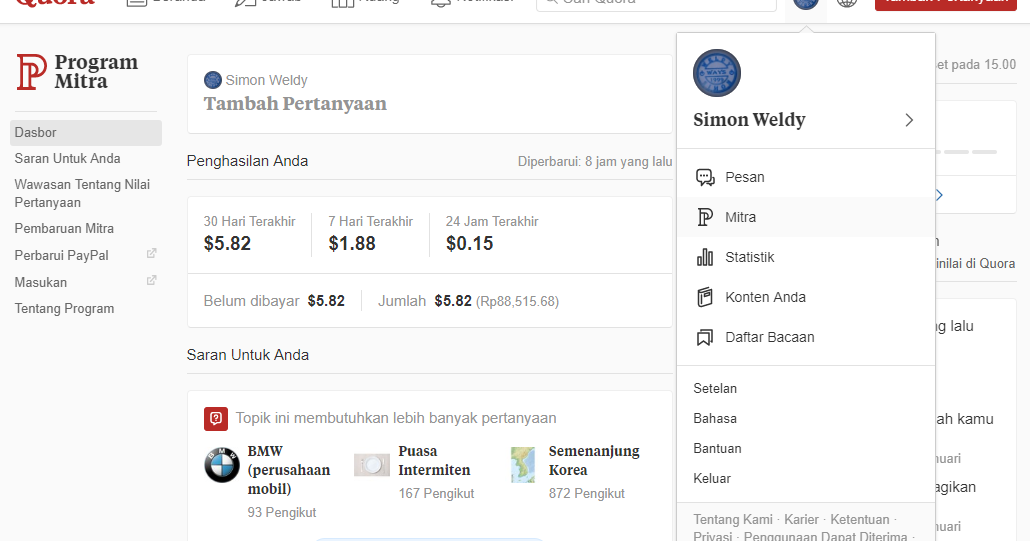This screenshot has width=1030, height=541.
Task: Click the small avatar beside Simon Weldy
Action: (x=213, y=80)
